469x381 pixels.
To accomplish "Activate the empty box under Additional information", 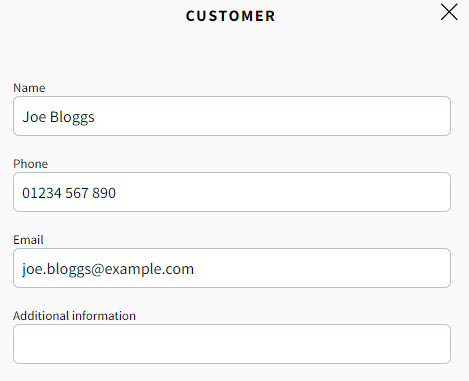I will (x=232, y=344).
